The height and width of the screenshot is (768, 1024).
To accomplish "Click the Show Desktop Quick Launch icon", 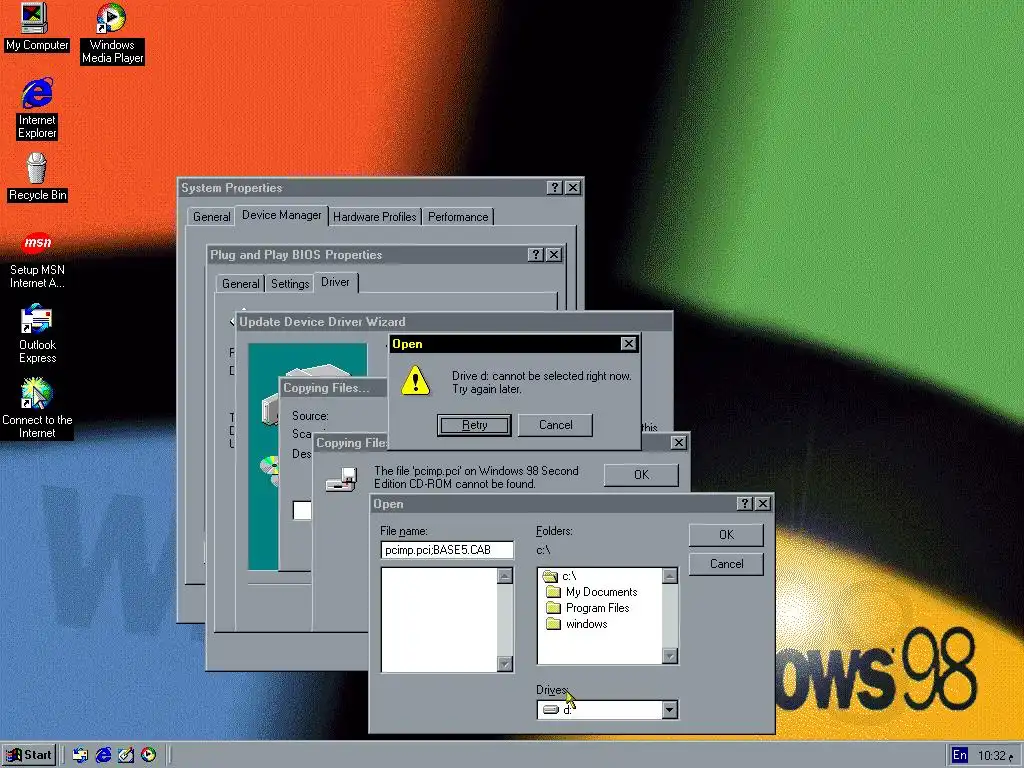I will (x=125, y=755).
